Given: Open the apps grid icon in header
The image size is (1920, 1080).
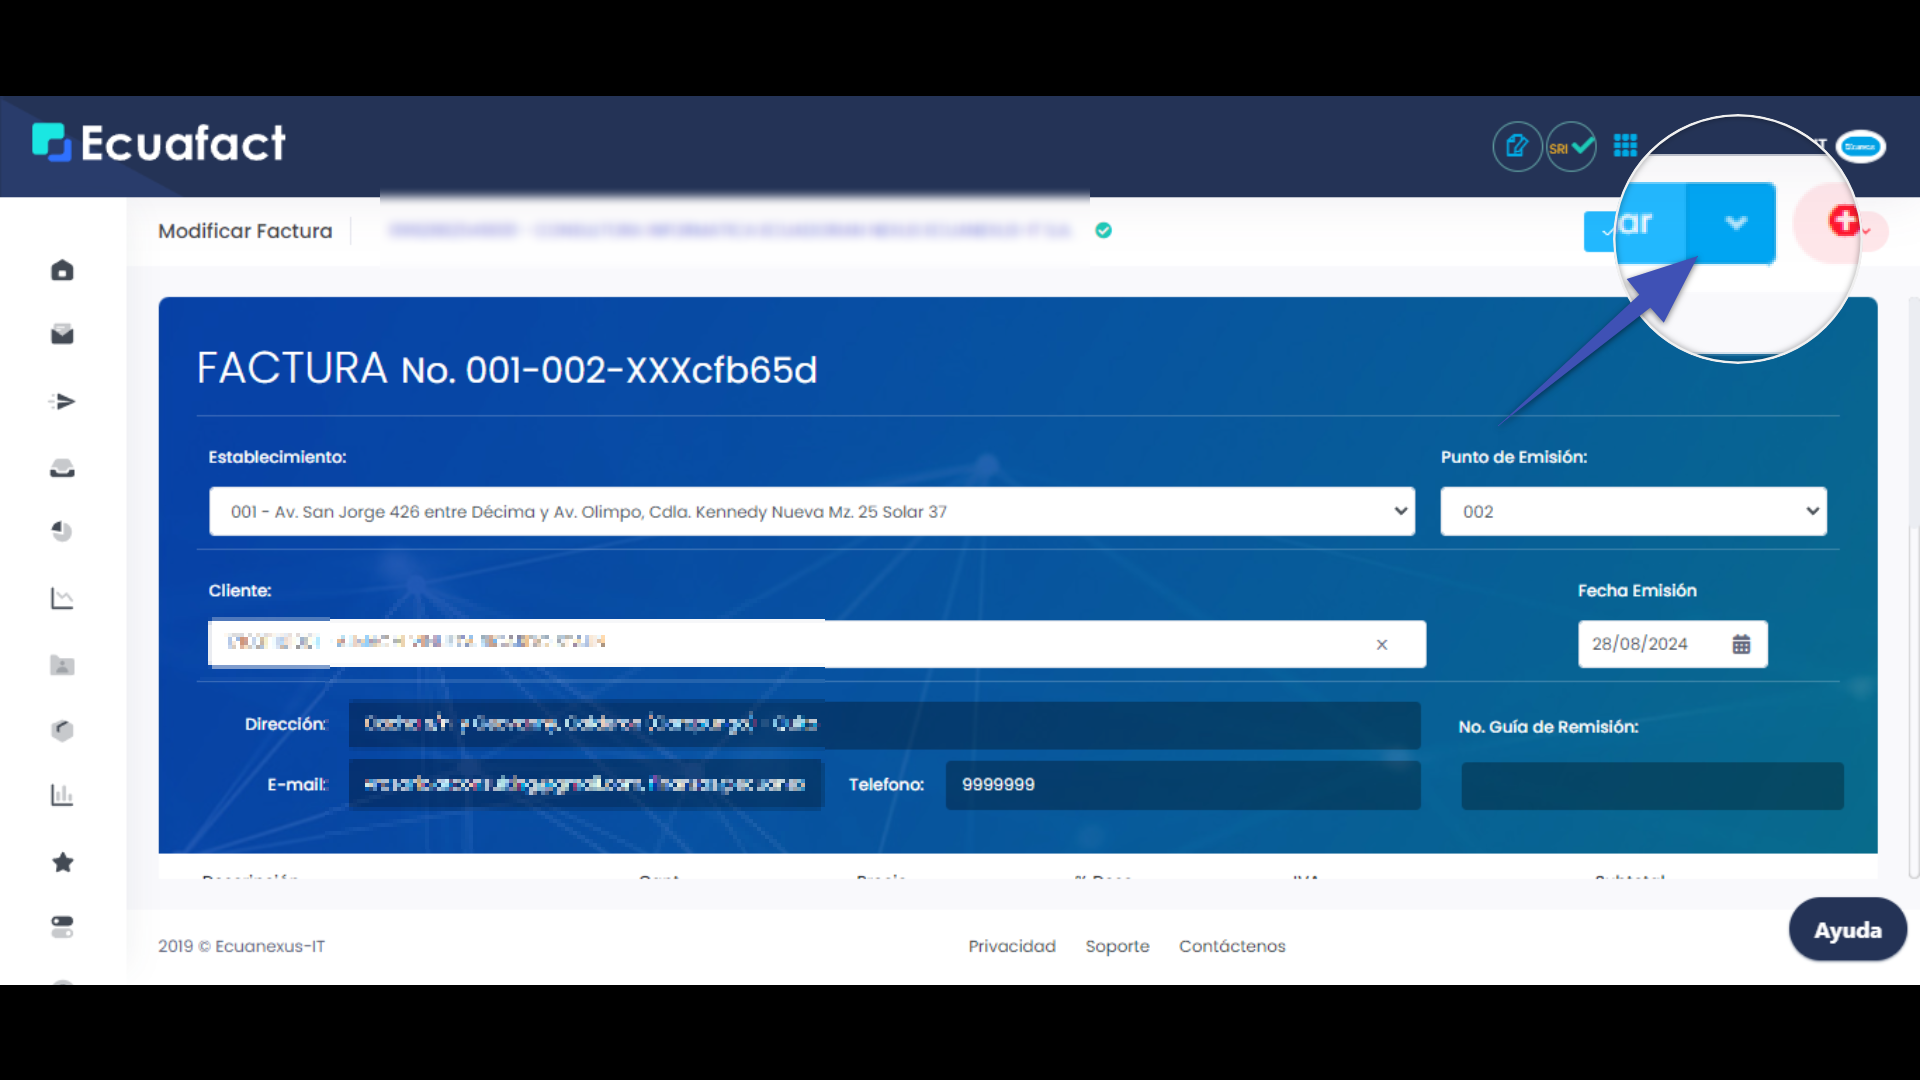Looking at the screenshot, I should [1625, 146].
